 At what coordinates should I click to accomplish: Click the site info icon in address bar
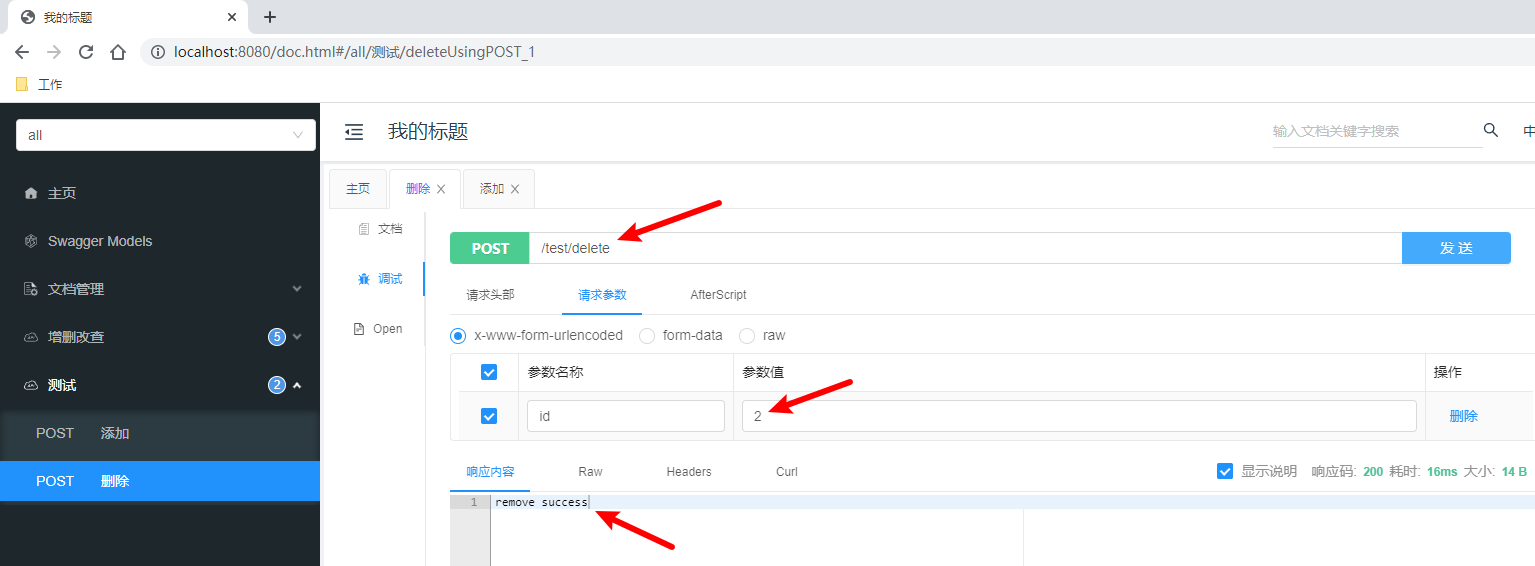(157, 52)
